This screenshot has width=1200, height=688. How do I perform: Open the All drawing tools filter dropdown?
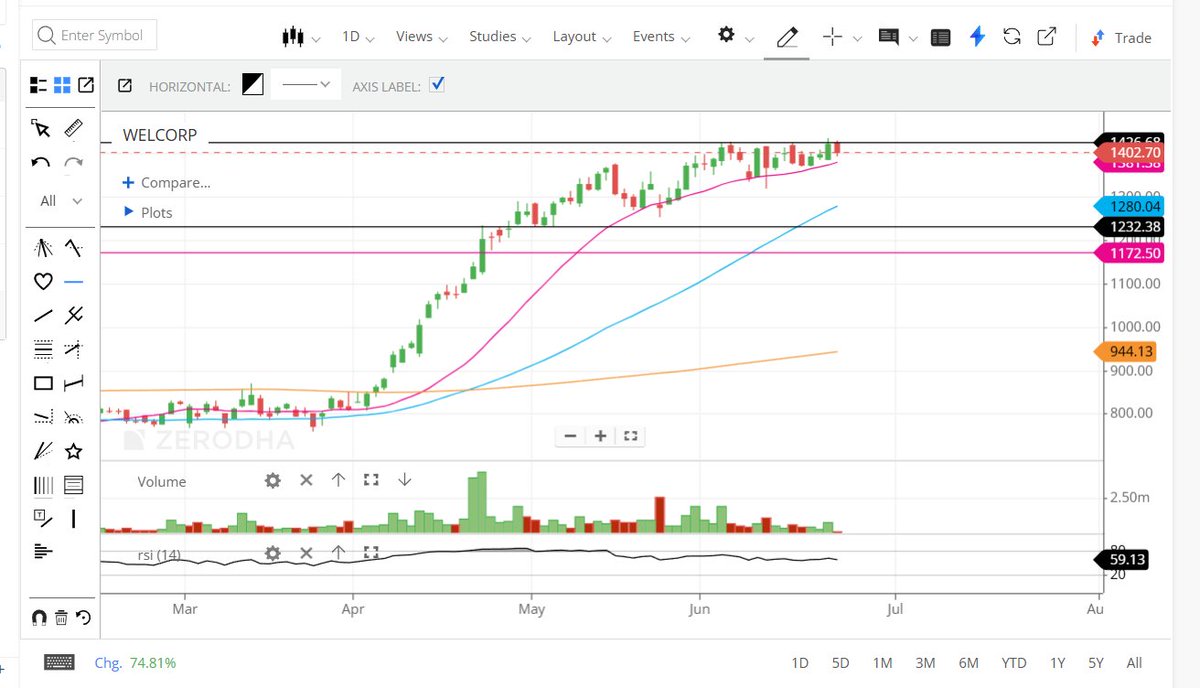click(61, 201)
